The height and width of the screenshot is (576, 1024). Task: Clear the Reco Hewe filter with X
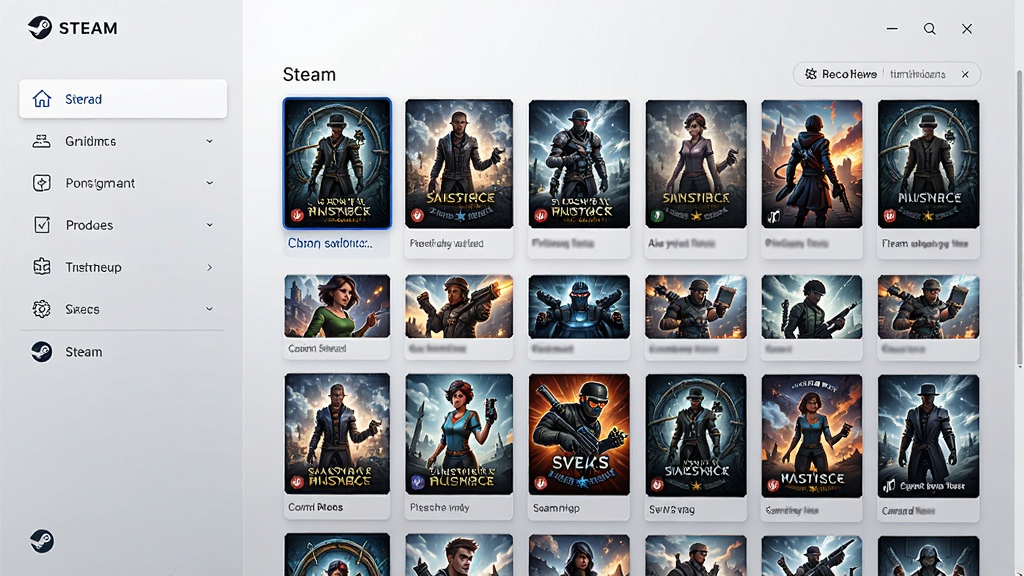pos(965,74)
